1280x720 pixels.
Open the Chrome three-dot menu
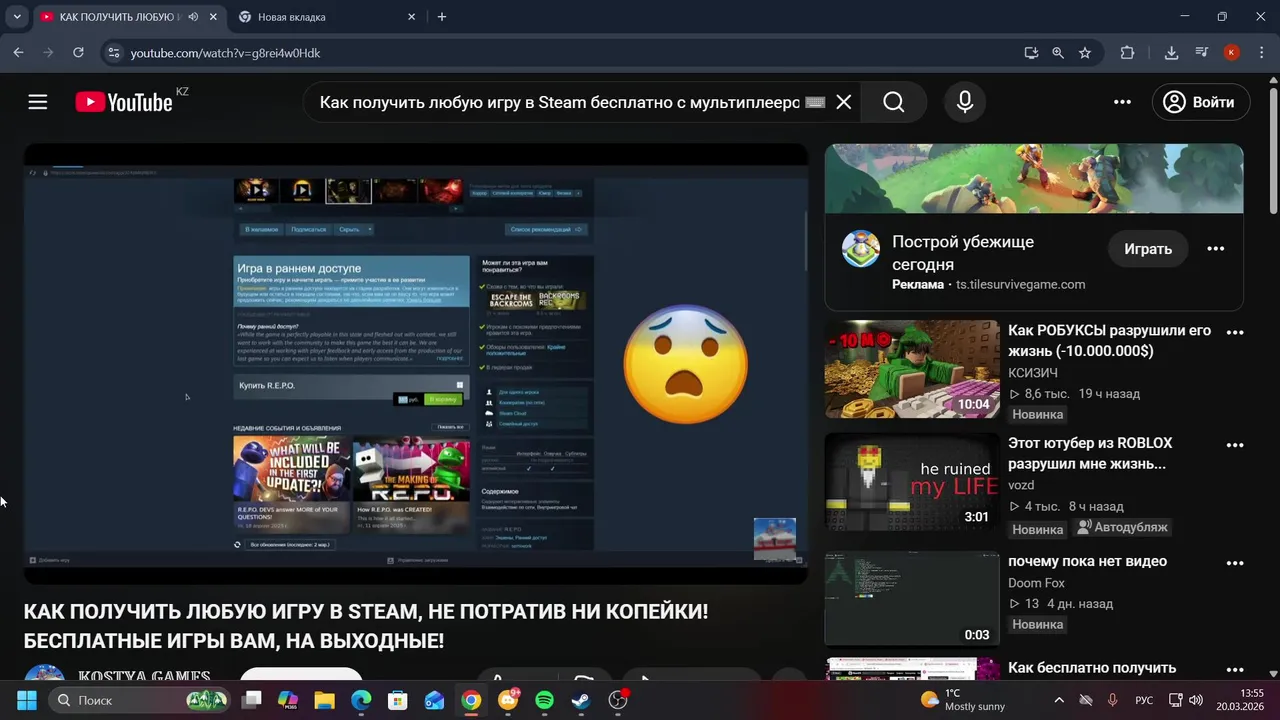[1261, 53]
